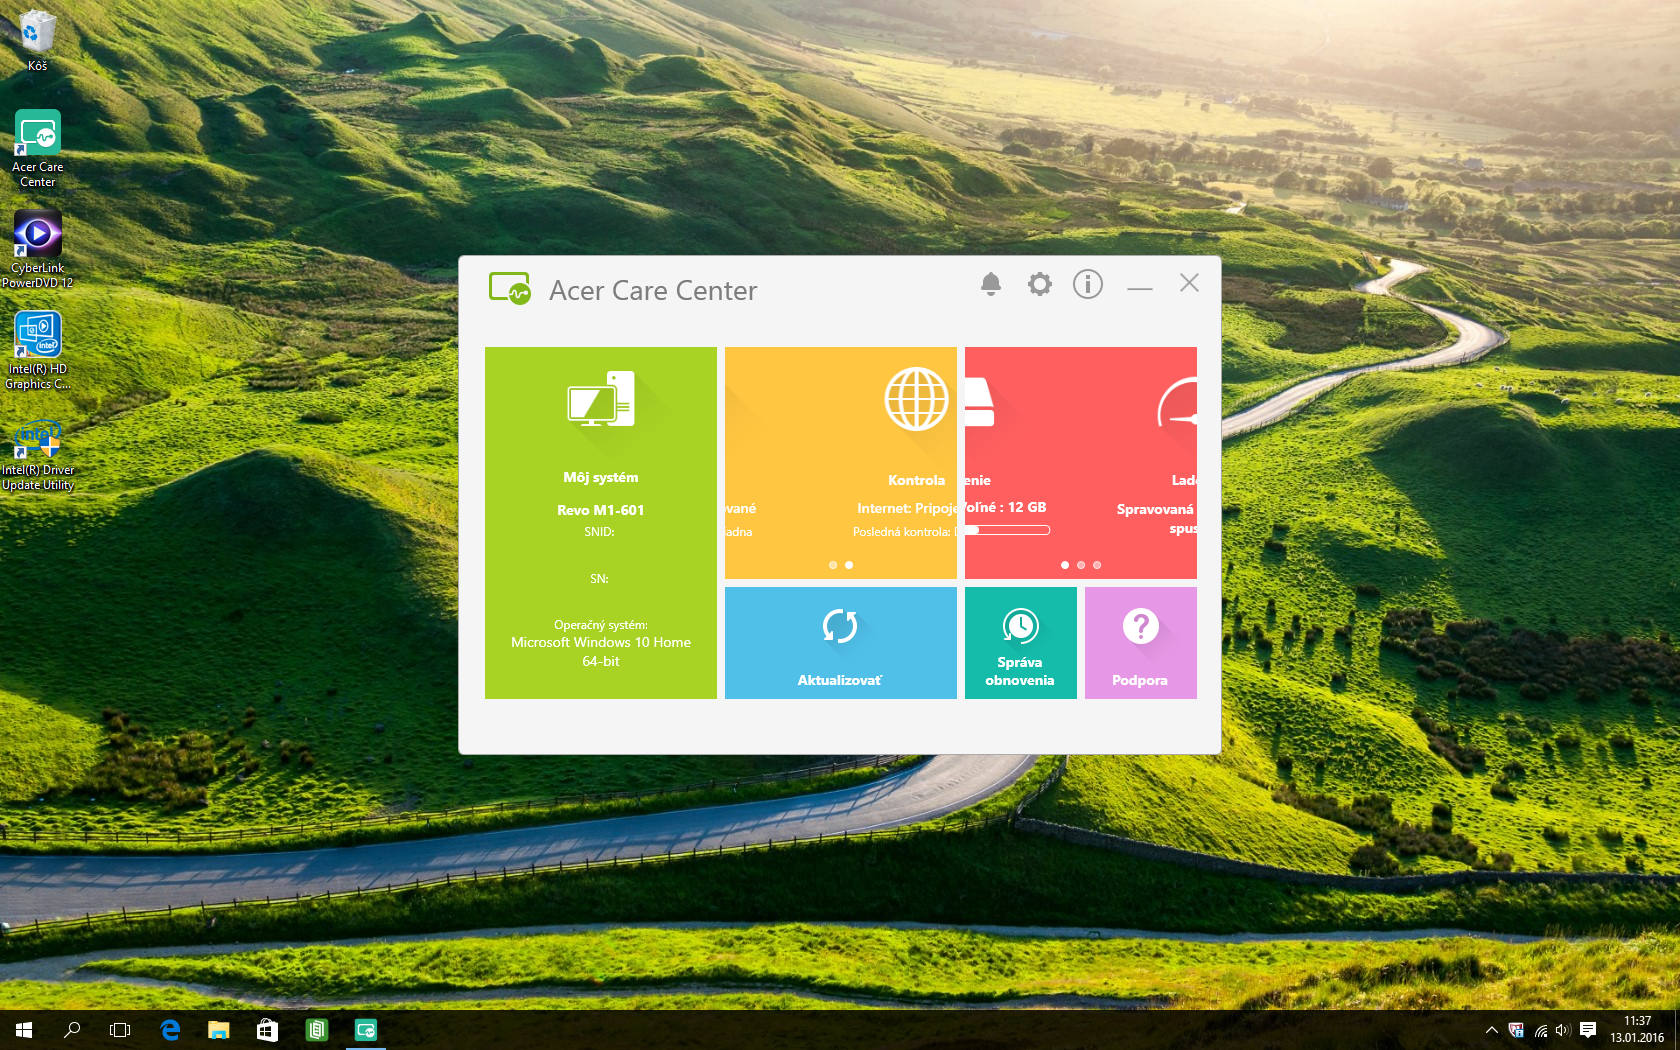
Task: Select Acer Care Center desktop shortcut
Action: (x=37, y=149)
